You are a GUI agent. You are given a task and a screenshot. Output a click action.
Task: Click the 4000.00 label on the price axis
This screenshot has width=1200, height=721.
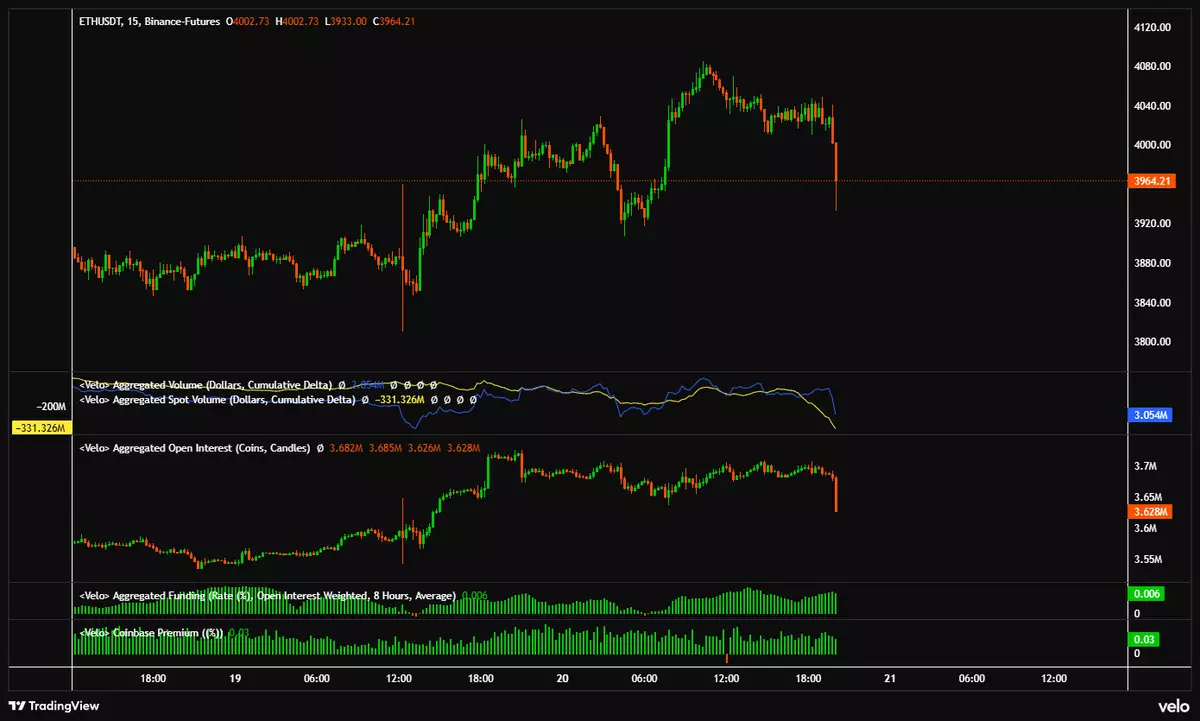click(x=1151, y=145)
